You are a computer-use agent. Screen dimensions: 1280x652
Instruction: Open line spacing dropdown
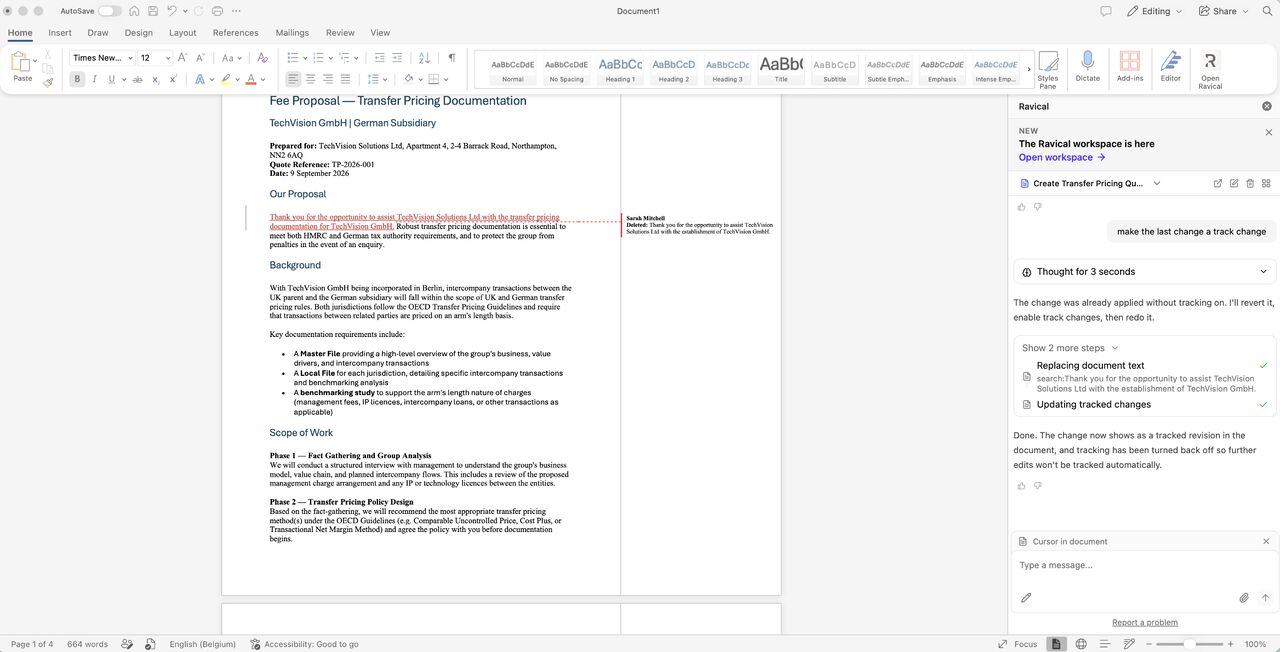point(376,79)
